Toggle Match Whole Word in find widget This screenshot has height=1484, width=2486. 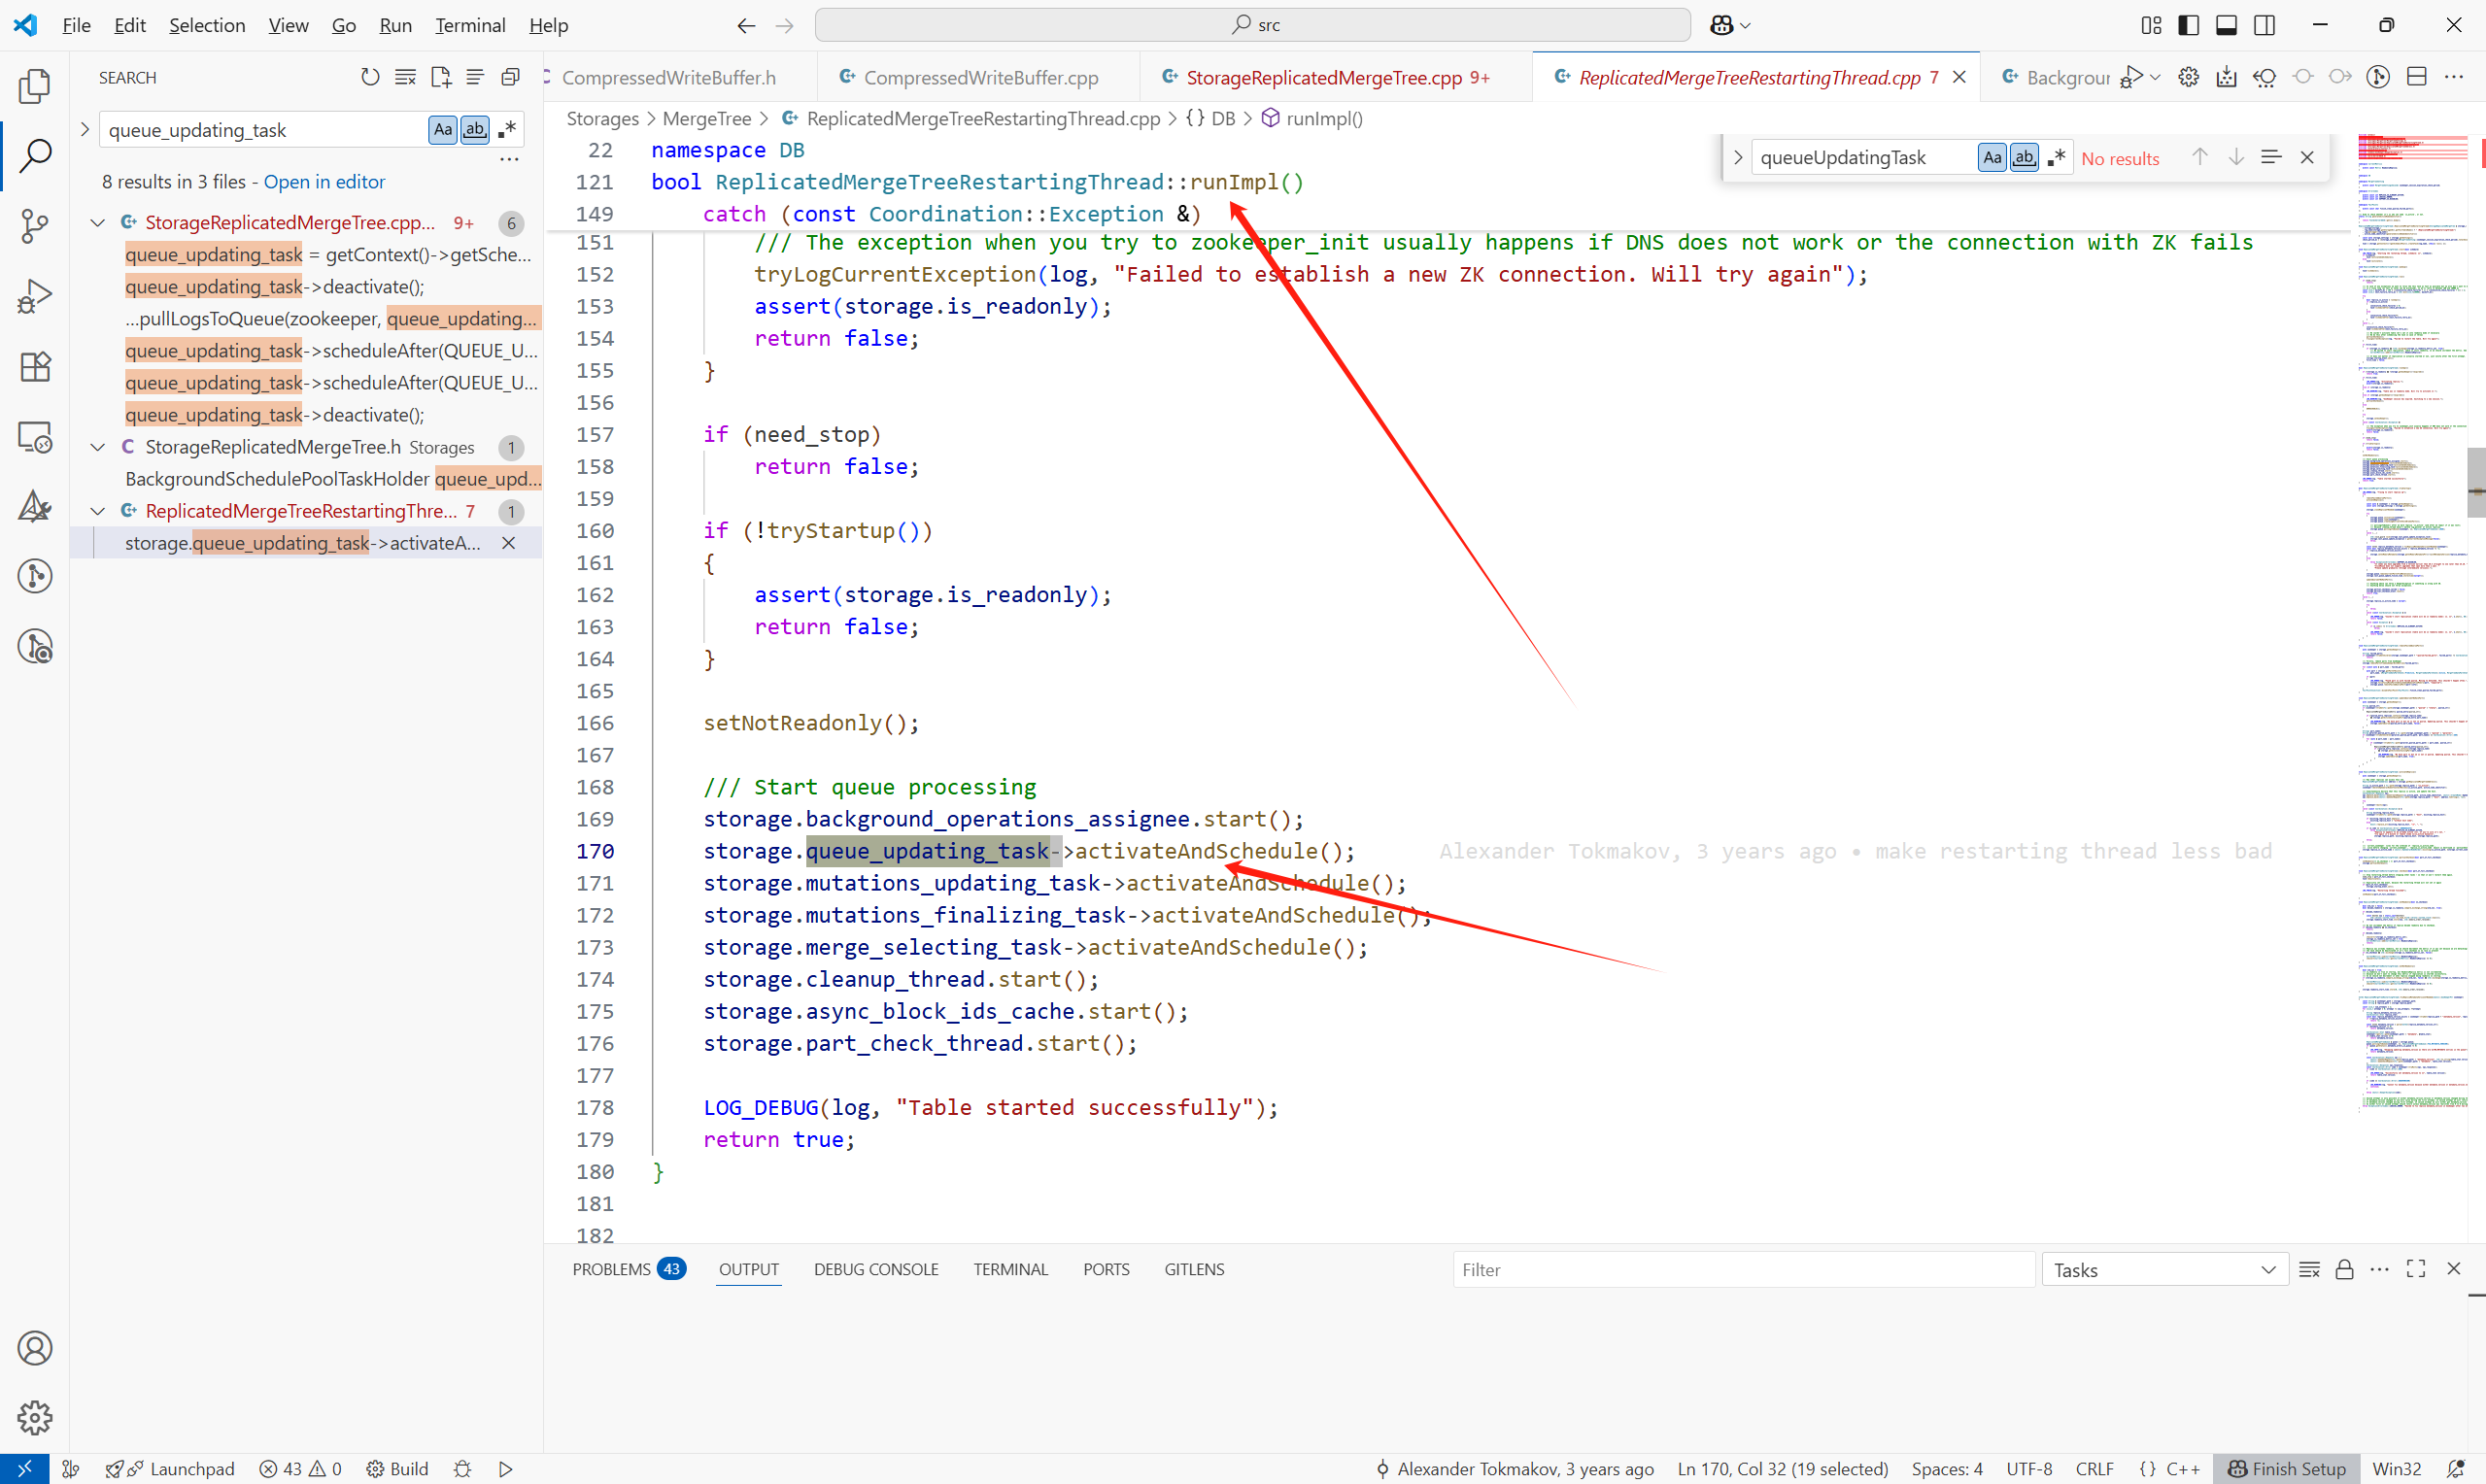2024,157
